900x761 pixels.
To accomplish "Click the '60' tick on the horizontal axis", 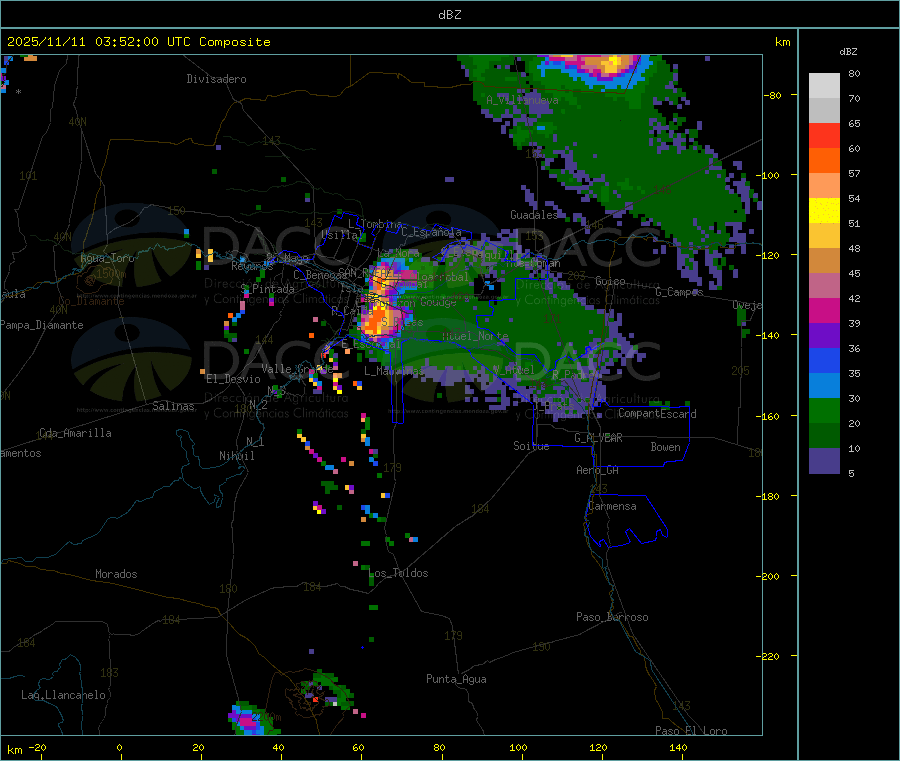I will [358, 747].
